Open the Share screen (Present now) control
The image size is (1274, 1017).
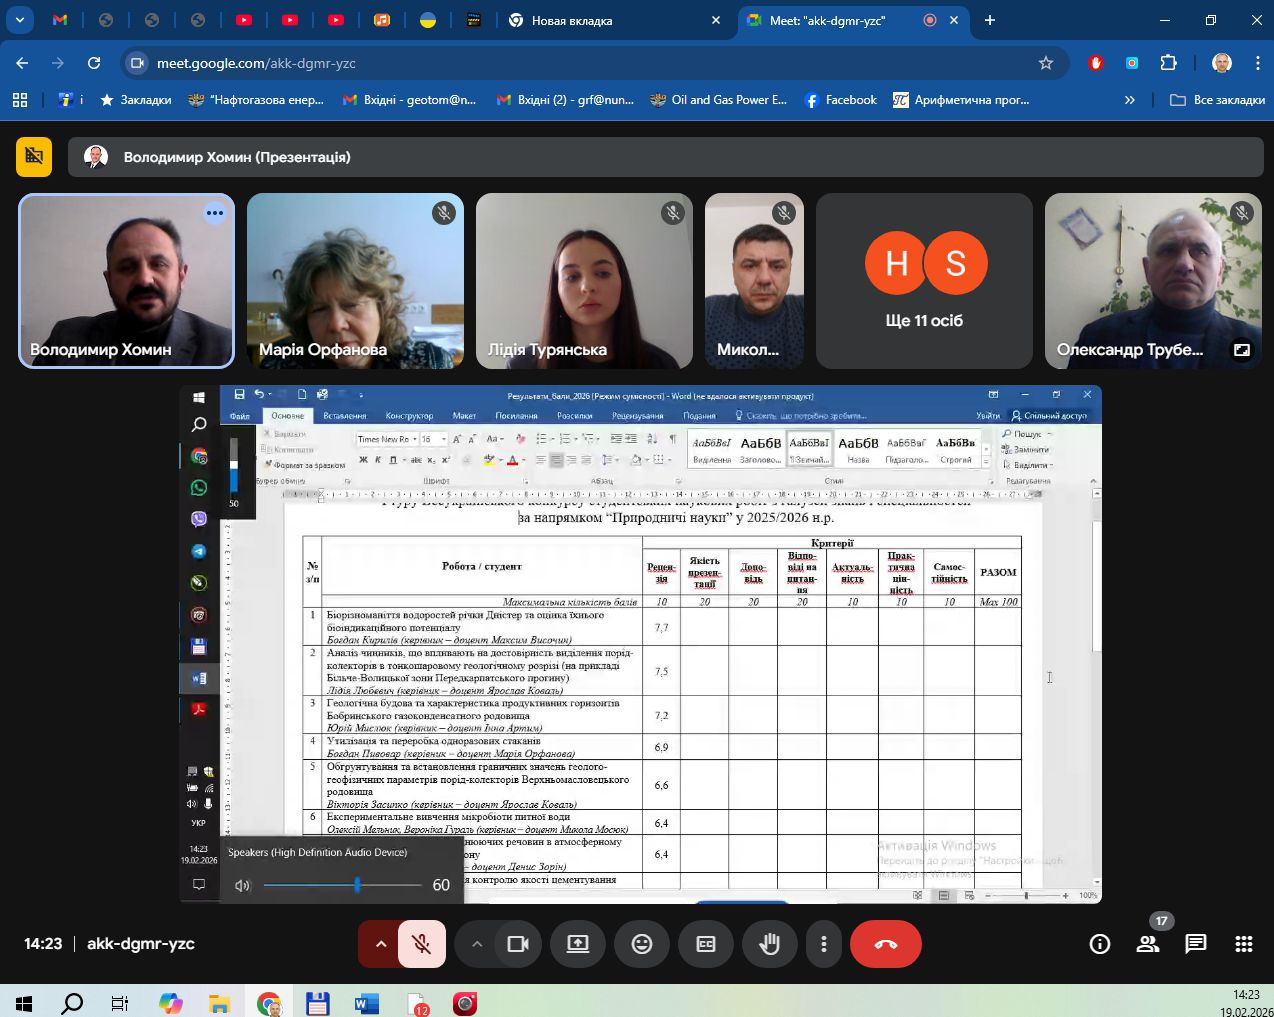(x=578, y=944)
